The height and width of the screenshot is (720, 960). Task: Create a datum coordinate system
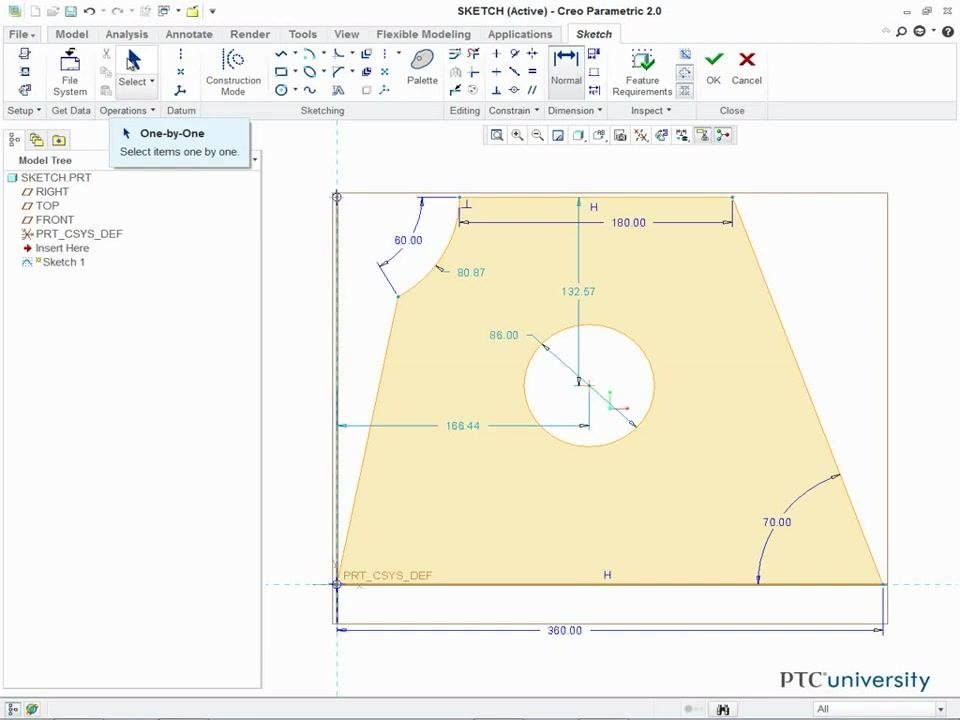pos(180,91)
